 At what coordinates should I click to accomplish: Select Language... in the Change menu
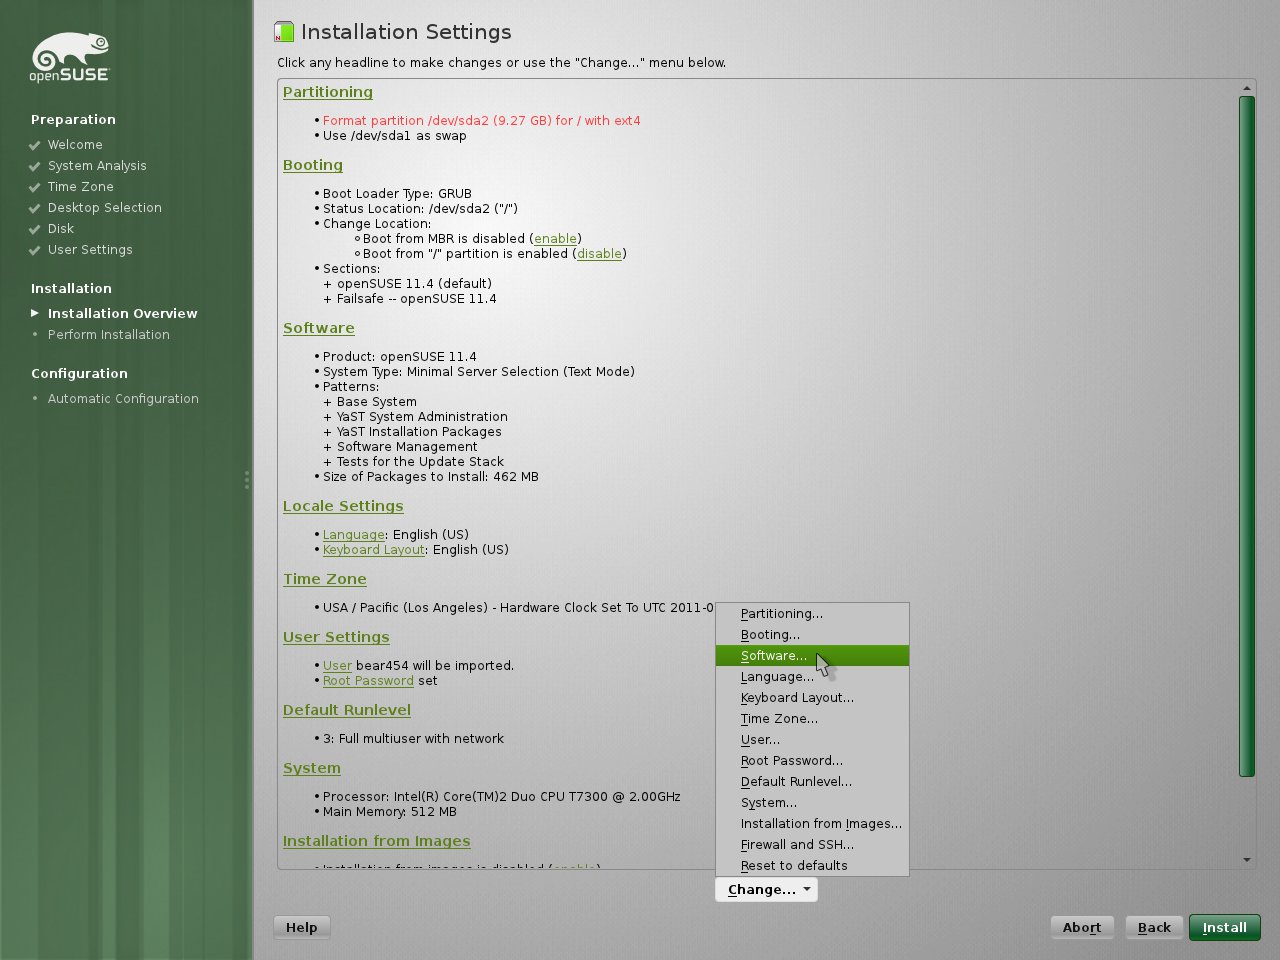tap(812, 677)
